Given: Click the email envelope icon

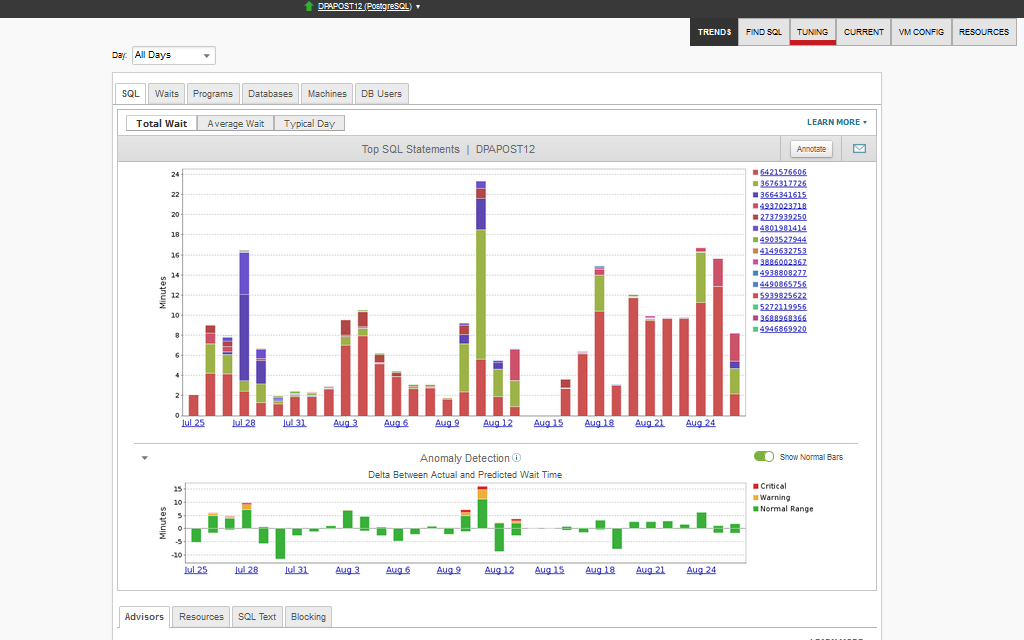Looking at the screenshot, I should [859, 149].
